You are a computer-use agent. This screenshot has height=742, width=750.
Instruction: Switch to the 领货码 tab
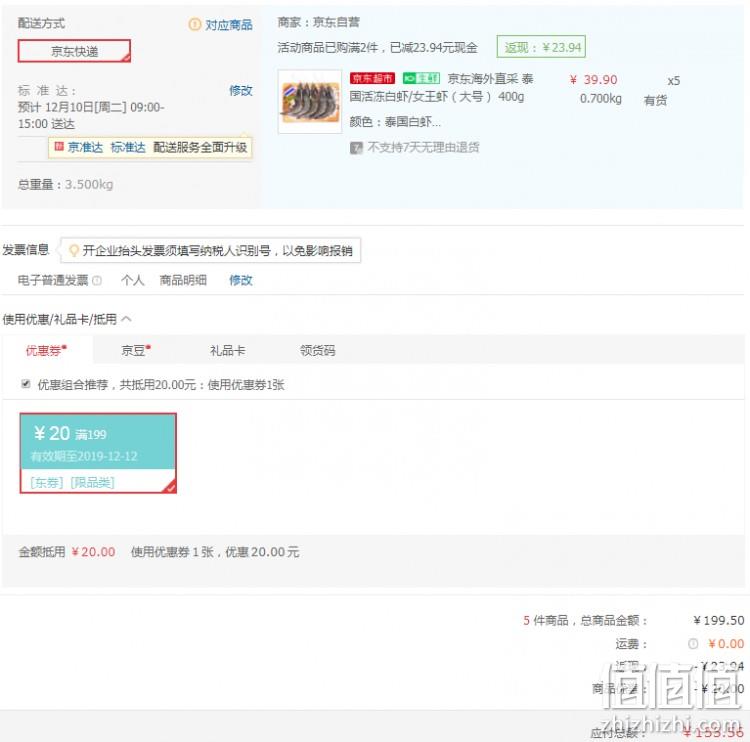pos(318,350)
